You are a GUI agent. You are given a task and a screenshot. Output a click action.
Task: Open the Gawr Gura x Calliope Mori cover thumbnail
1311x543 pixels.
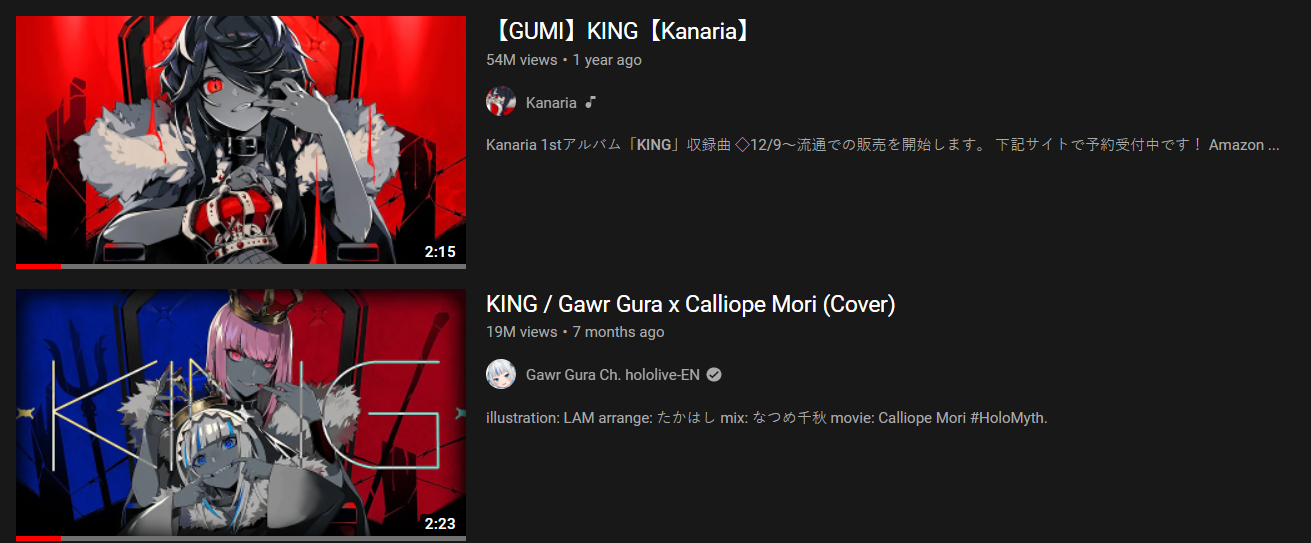point(241,413)
